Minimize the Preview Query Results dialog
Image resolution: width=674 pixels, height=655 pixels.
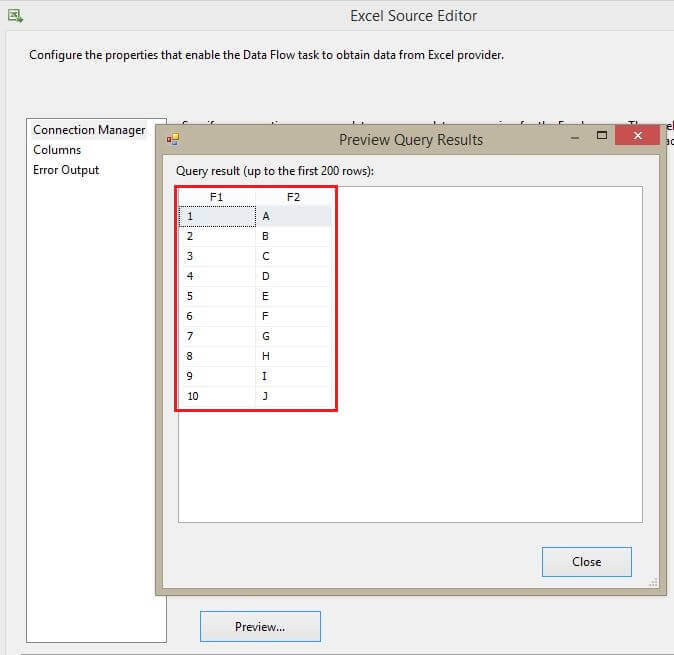coord(575,138)
